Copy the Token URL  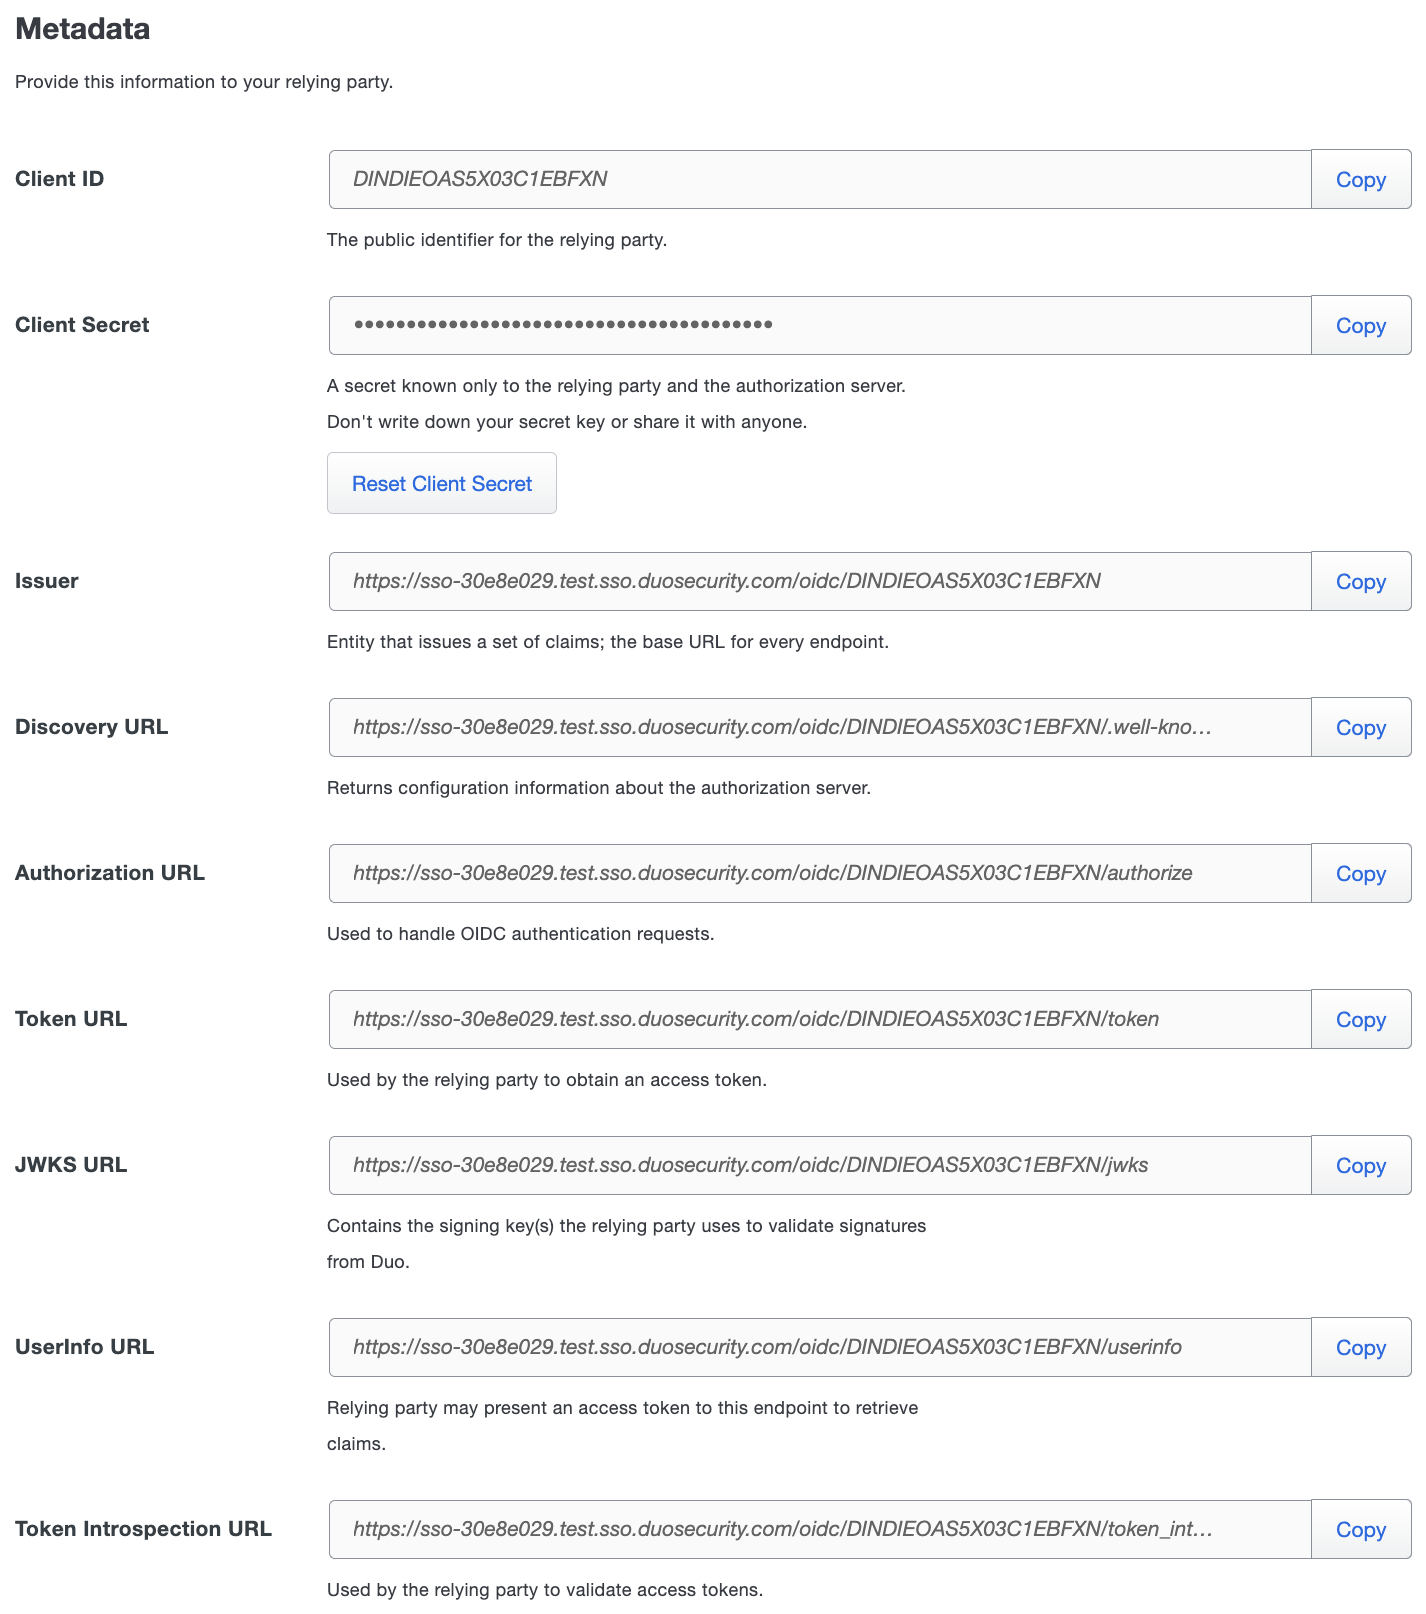[1360, 1020]
